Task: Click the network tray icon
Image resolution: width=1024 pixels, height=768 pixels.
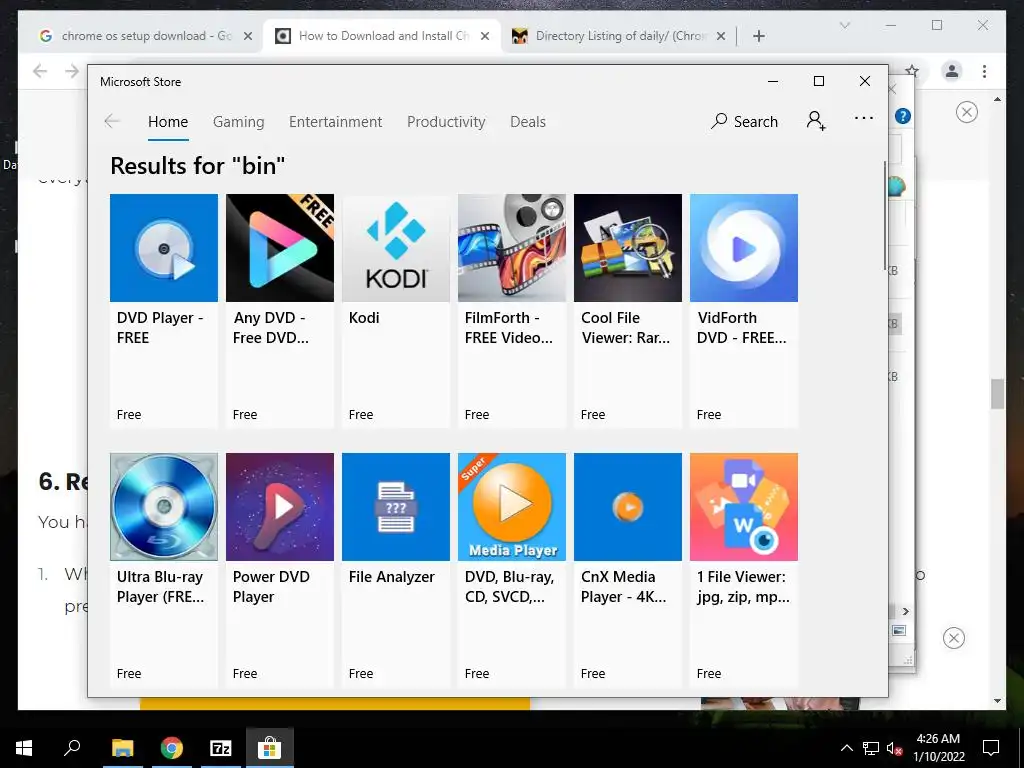Action: pos(870,748)
